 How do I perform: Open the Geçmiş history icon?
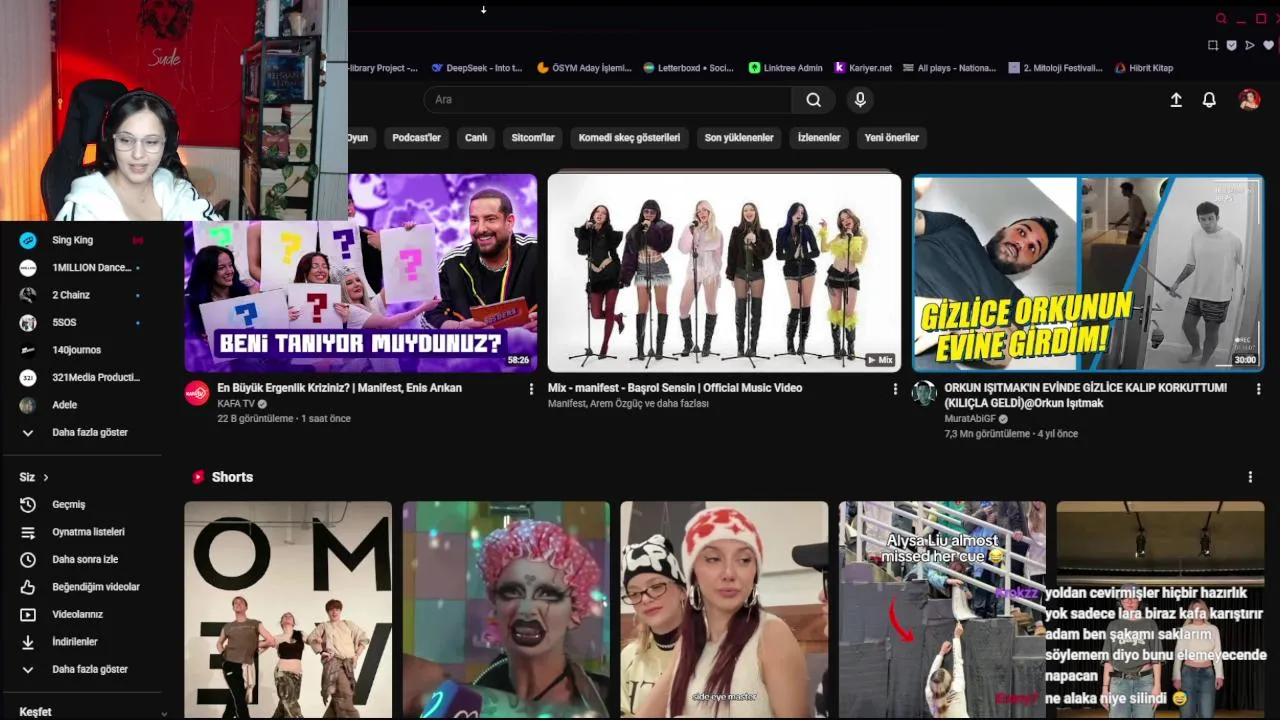coord(28,505)
